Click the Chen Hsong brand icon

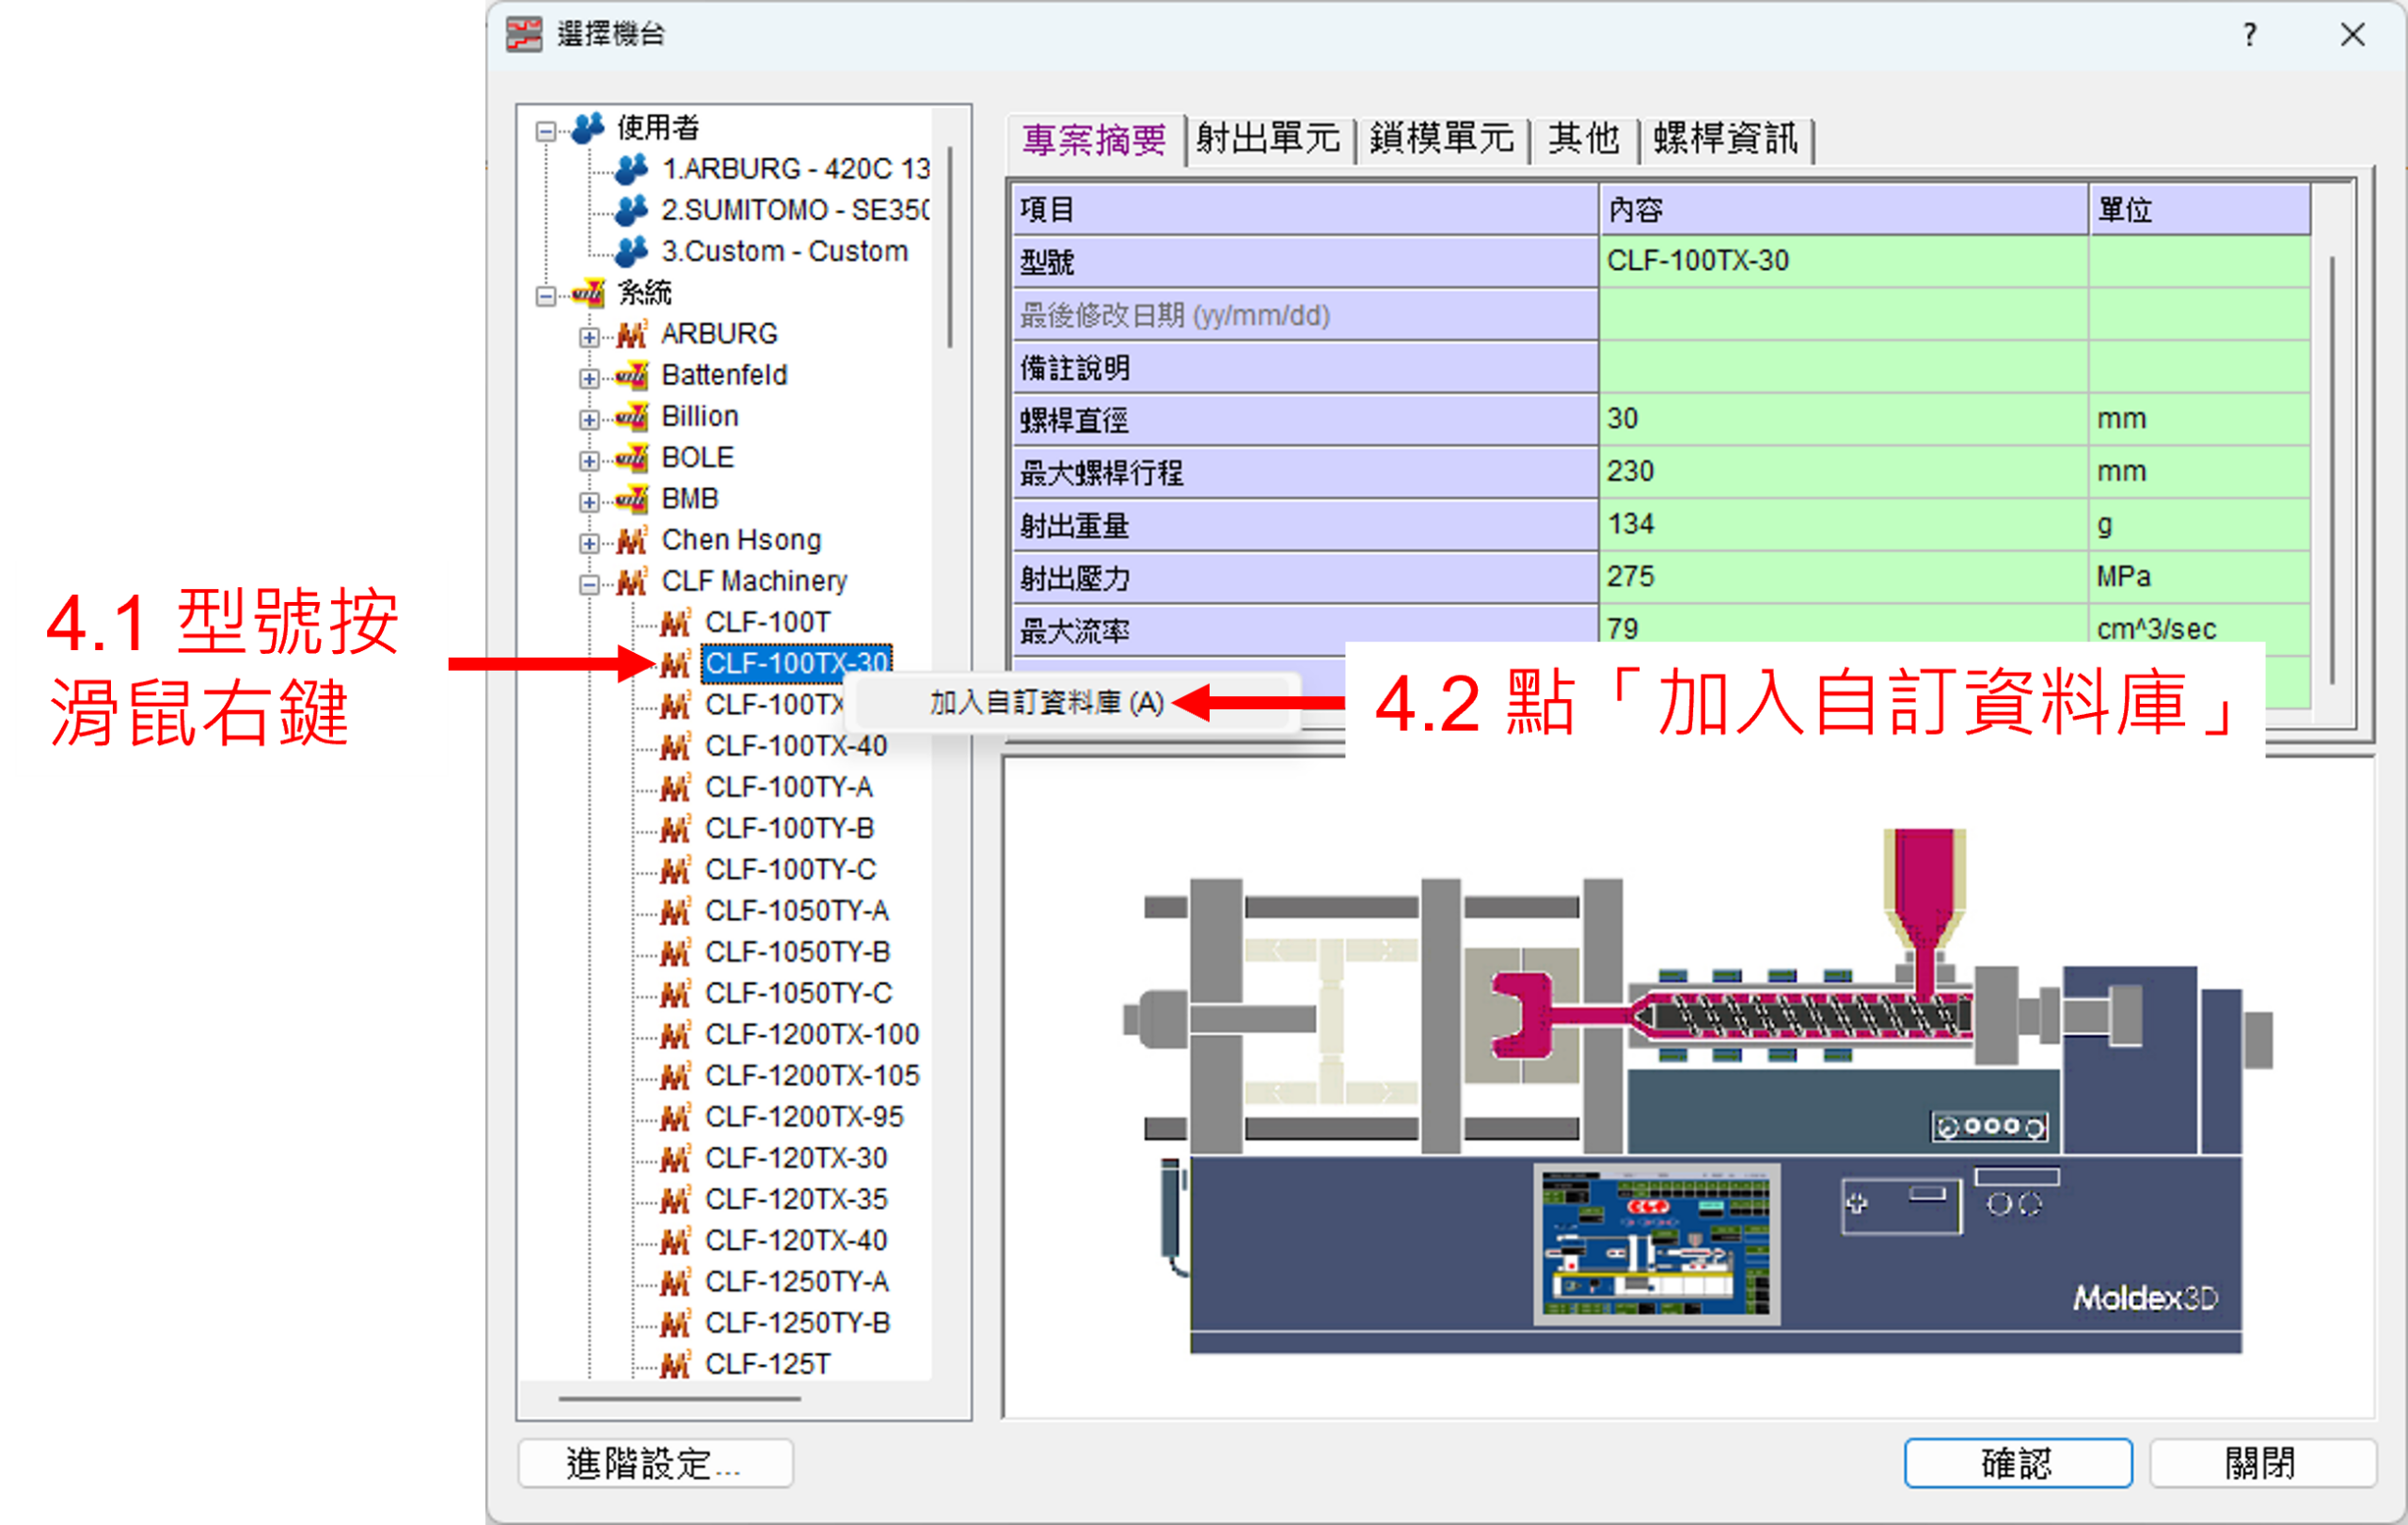(x=633, y=539)
